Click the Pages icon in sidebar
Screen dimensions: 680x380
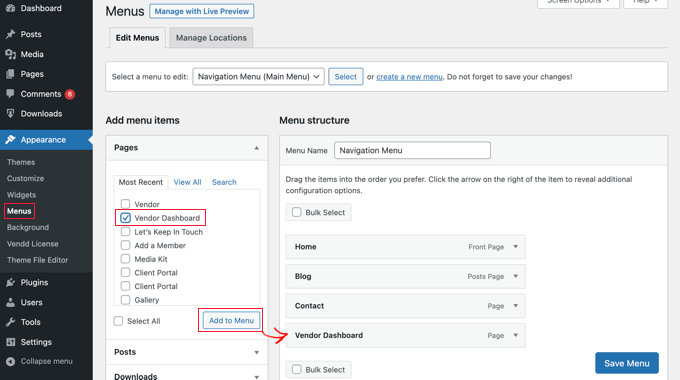[x=10, y=74]
